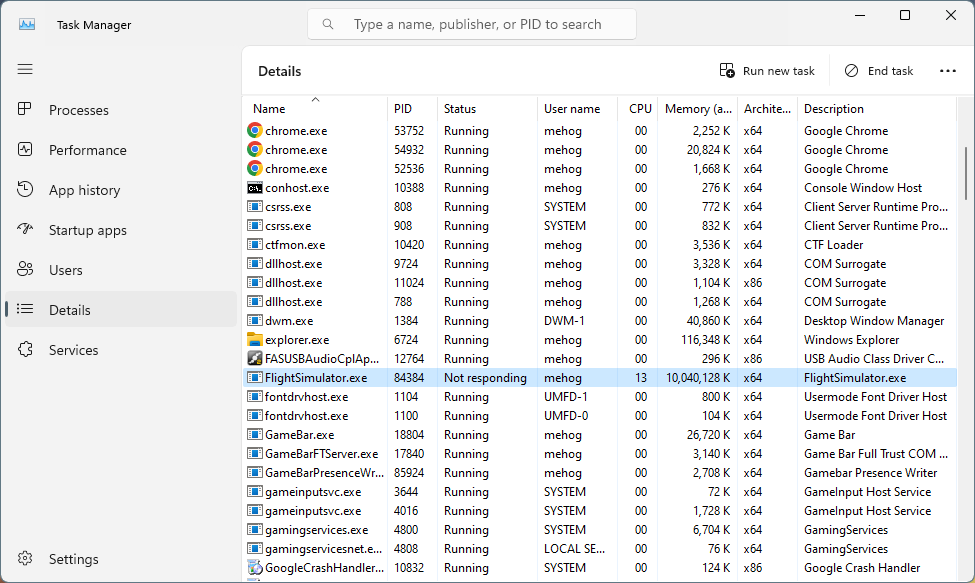Click the Chrome icon for PID 53752

(x=254, y=131)
